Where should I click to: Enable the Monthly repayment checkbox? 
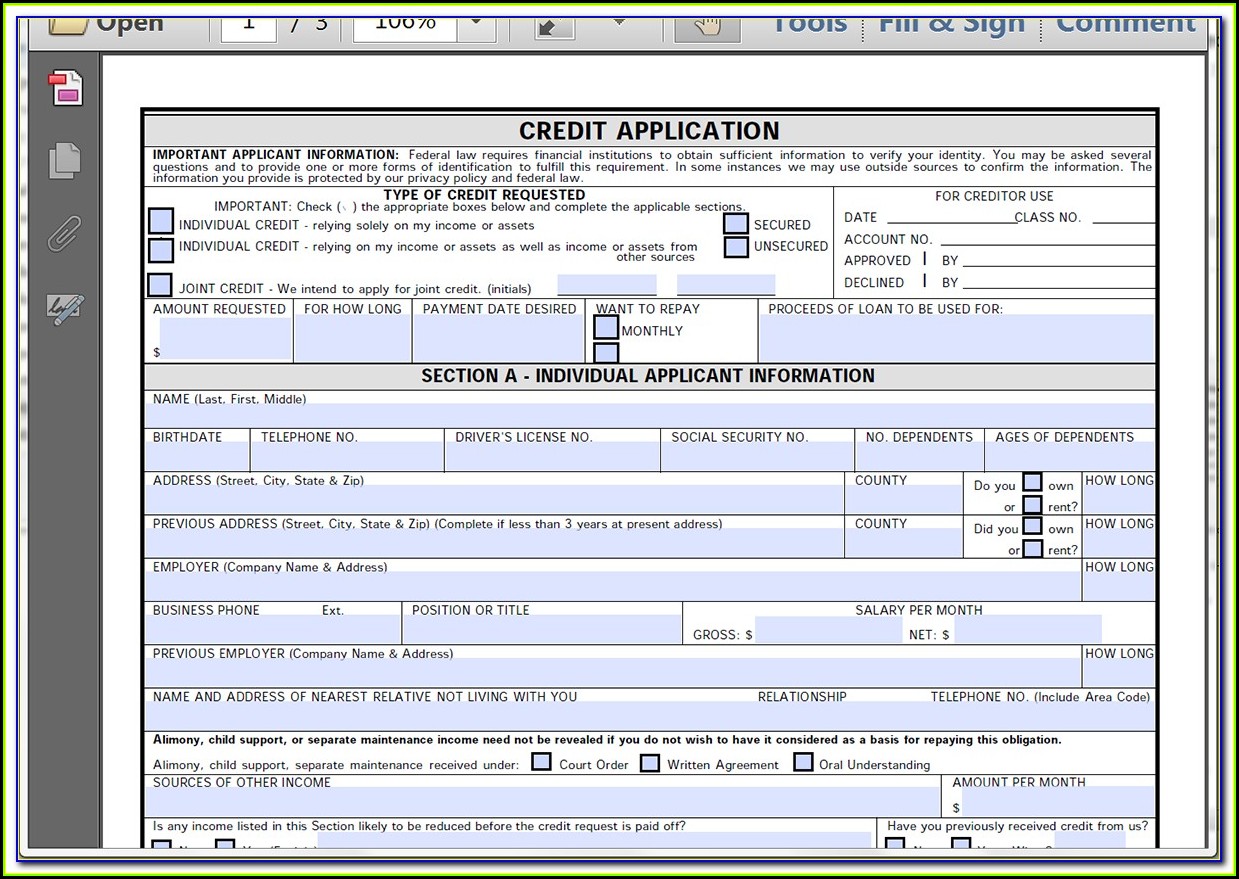point(606,328)
